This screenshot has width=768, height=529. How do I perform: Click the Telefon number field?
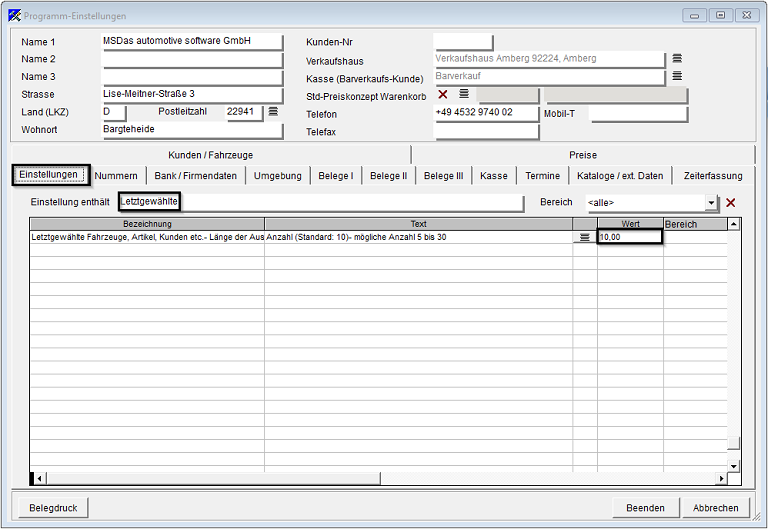486,113
